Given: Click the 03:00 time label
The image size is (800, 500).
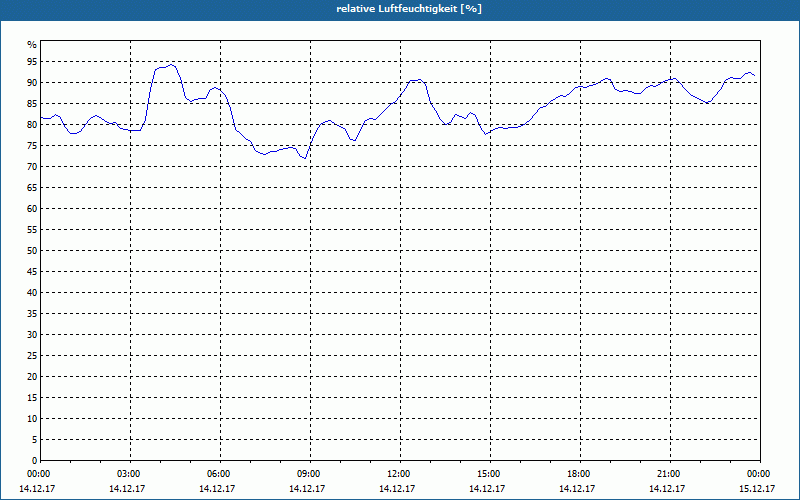Looking at the screenshot, I should [x=129, y=474].
